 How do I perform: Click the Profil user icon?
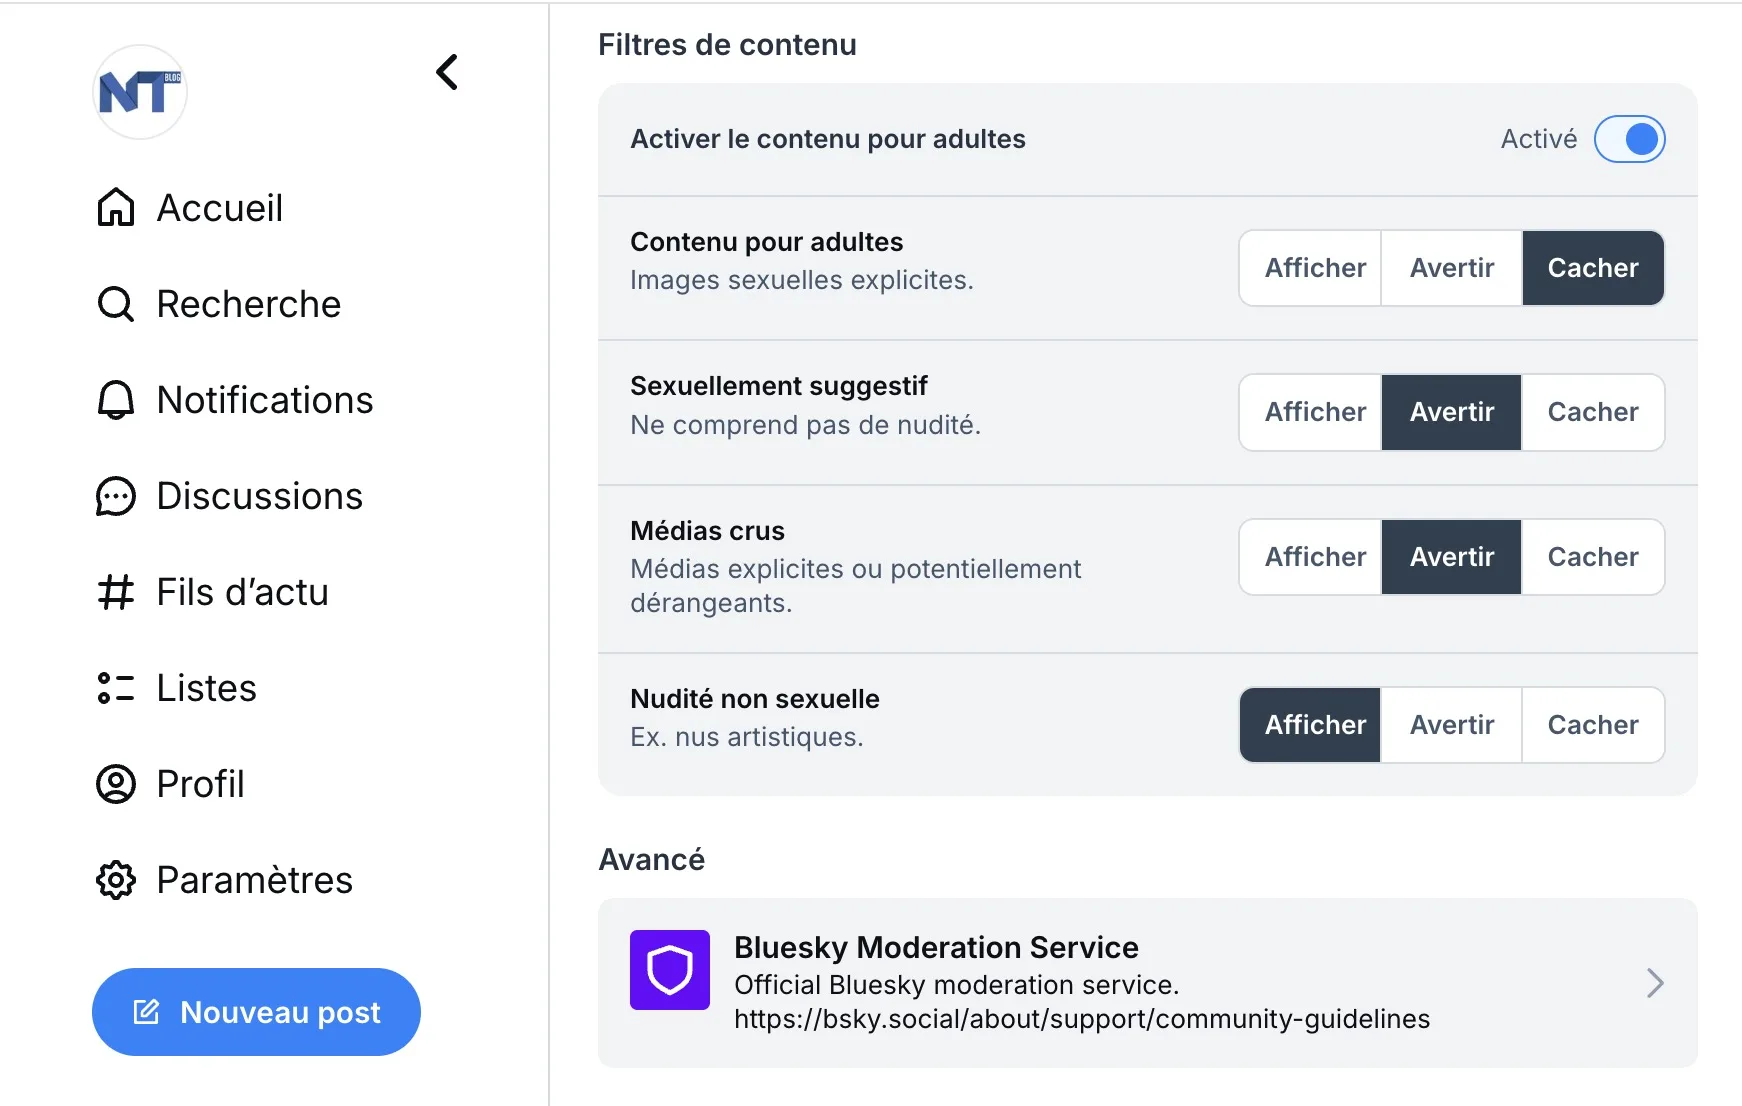point(116,784)
